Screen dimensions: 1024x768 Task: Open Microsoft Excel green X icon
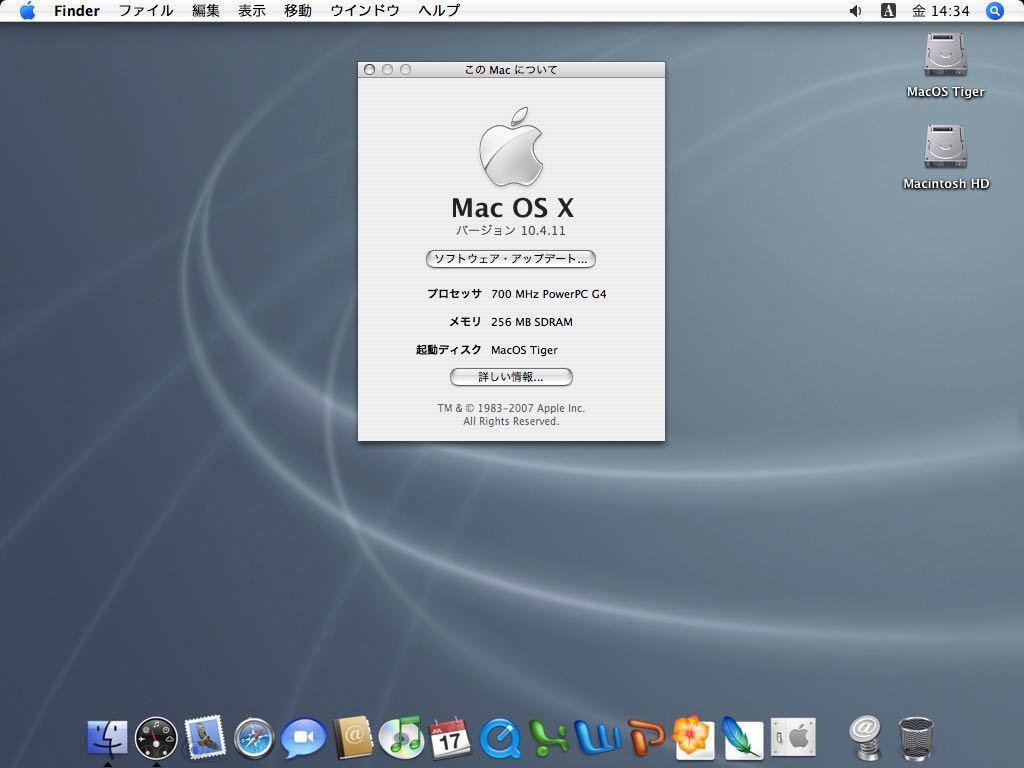point(548,738)
